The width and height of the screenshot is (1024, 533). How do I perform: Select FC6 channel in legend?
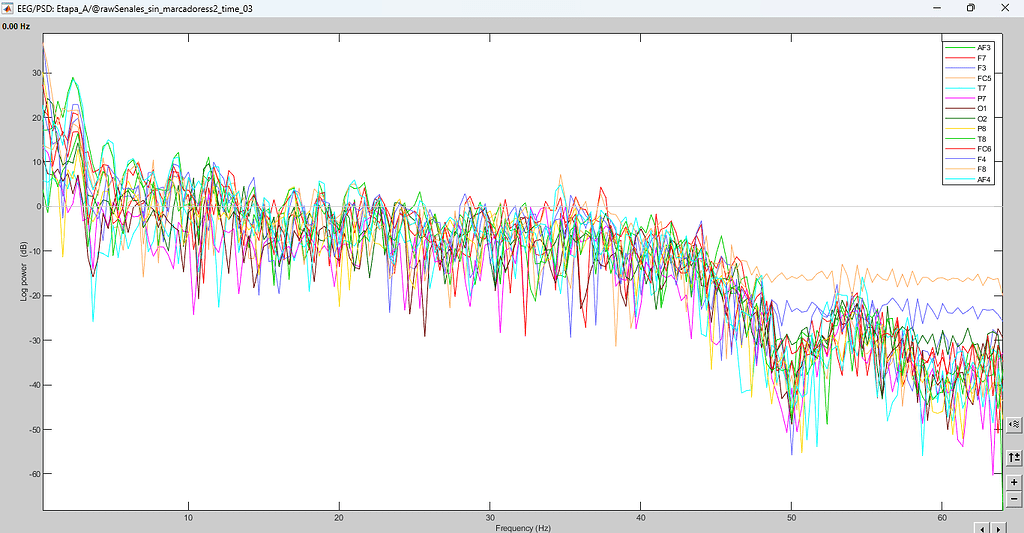point(984,149)
